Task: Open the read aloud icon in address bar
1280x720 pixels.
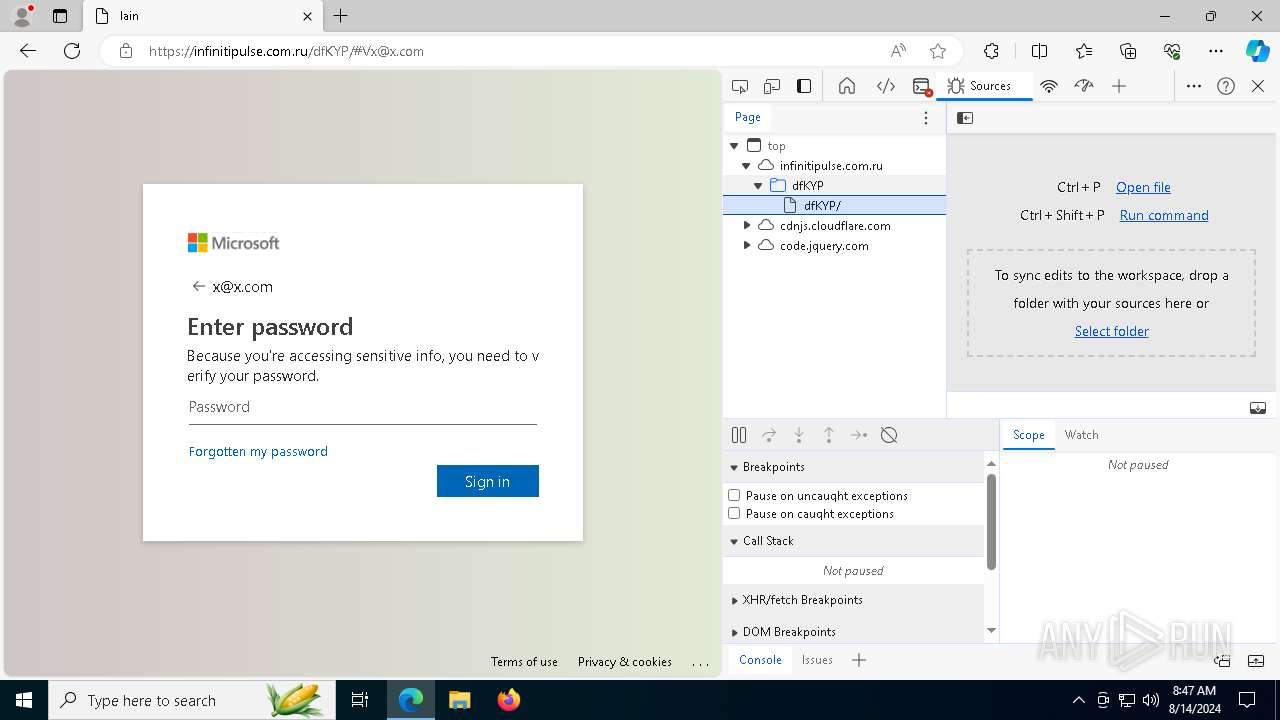Action: [x=898, y=51]
